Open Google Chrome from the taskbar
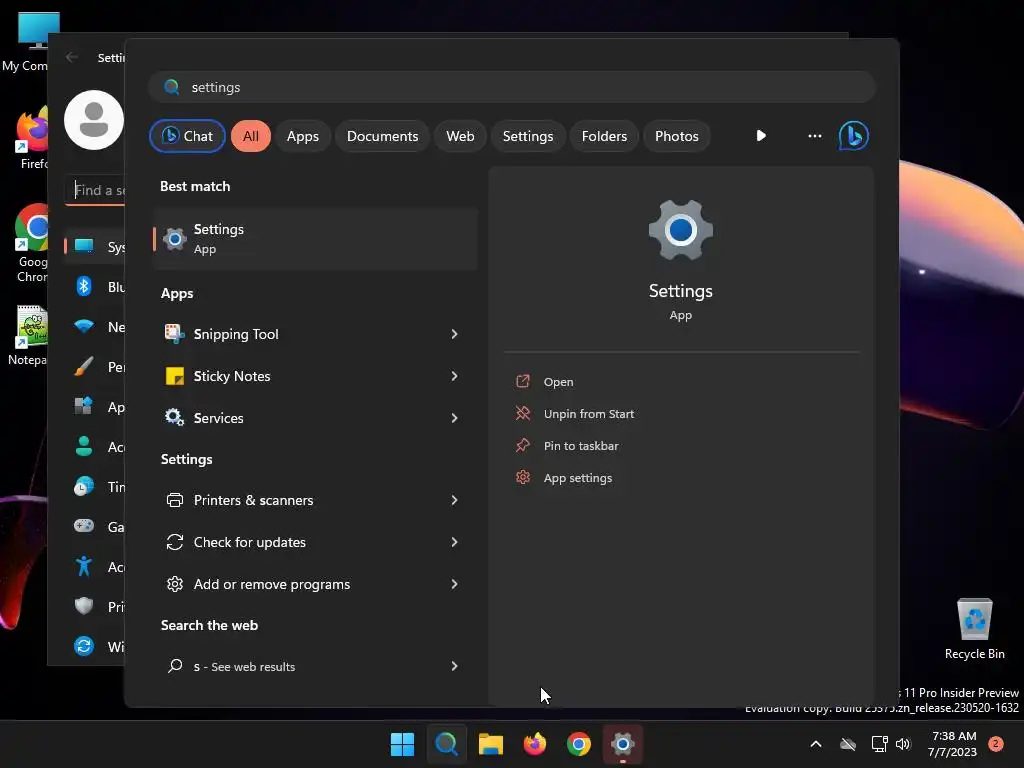The width and height of the screenshot is (1024, 768). [579, 744]
